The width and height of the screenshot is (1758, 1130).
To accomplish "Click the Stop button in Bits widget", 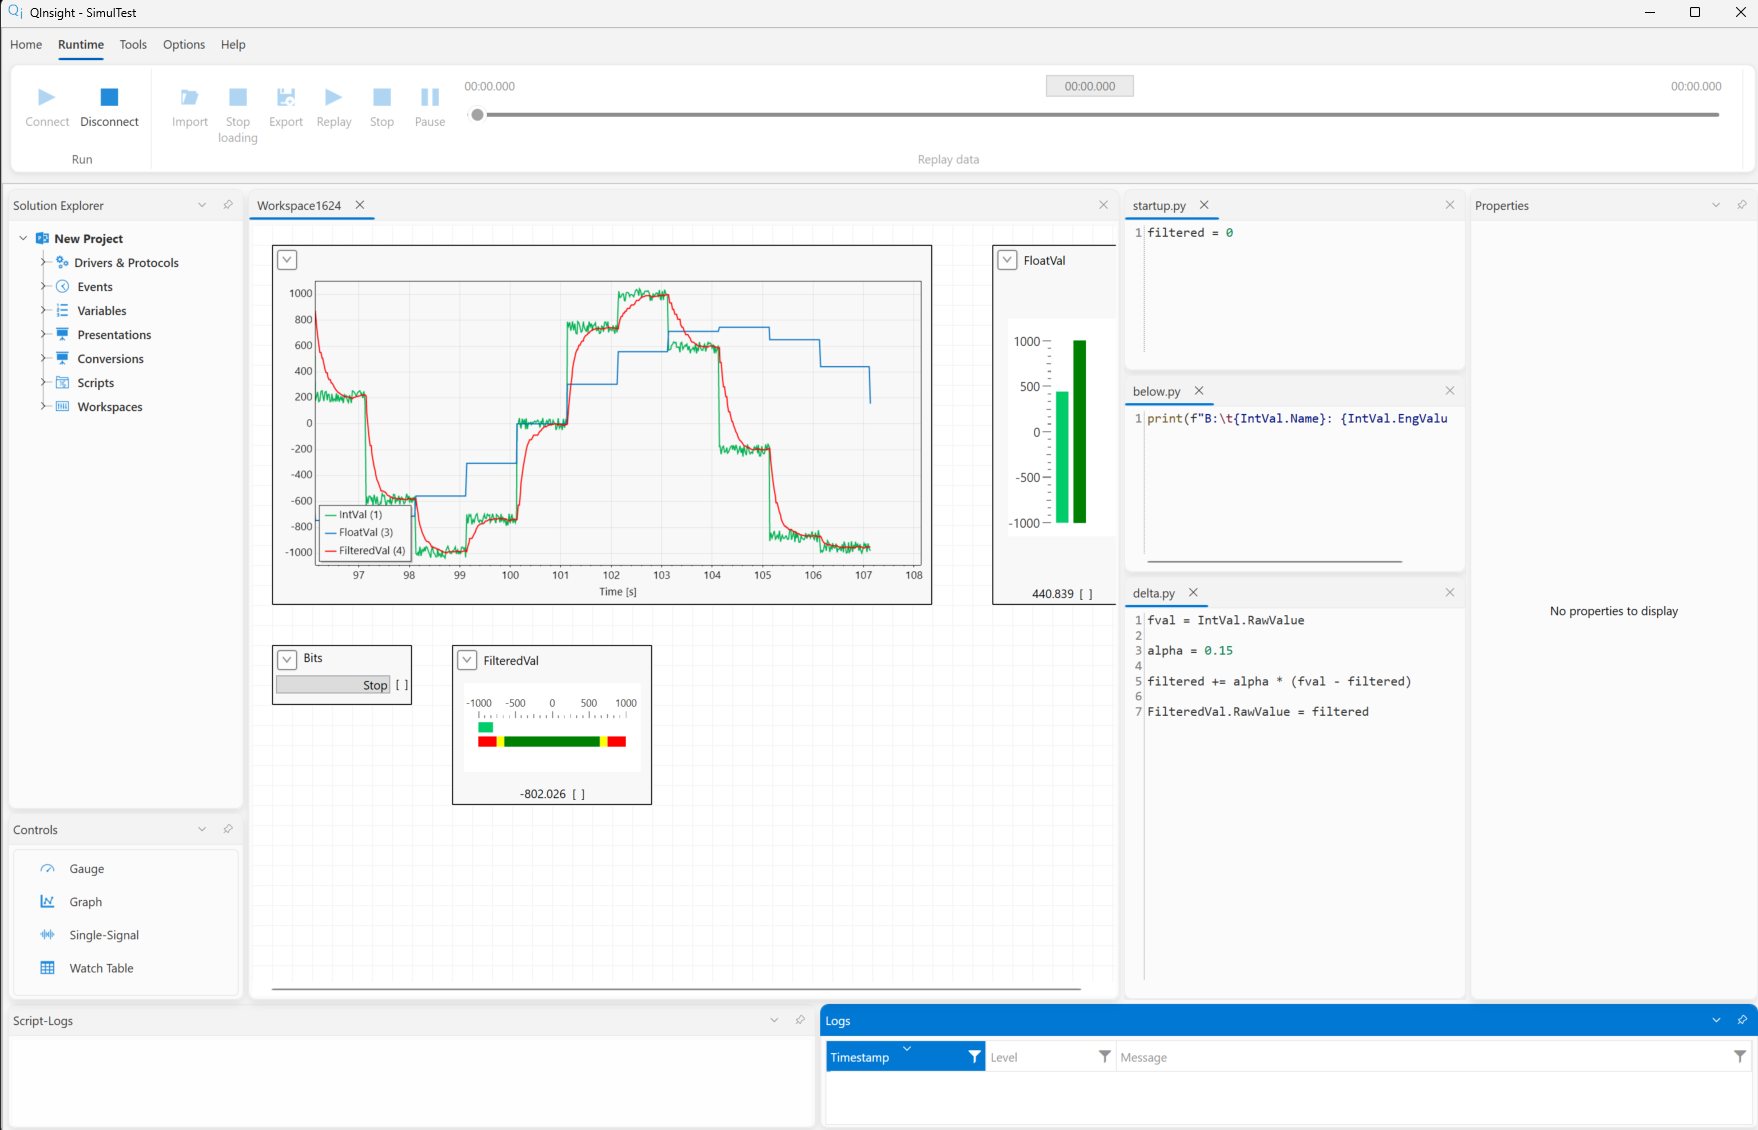I will [333, 685].
